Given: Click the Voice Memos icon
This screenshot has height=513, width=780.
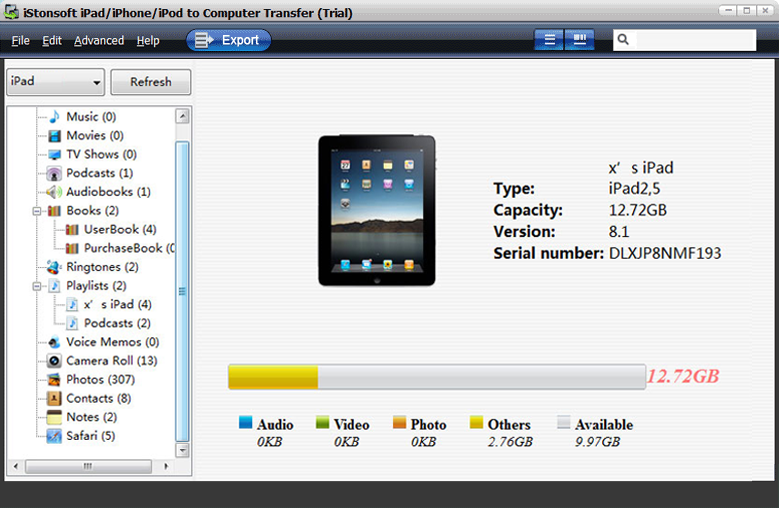Looking at the screenshot, I should click(54, 342).
